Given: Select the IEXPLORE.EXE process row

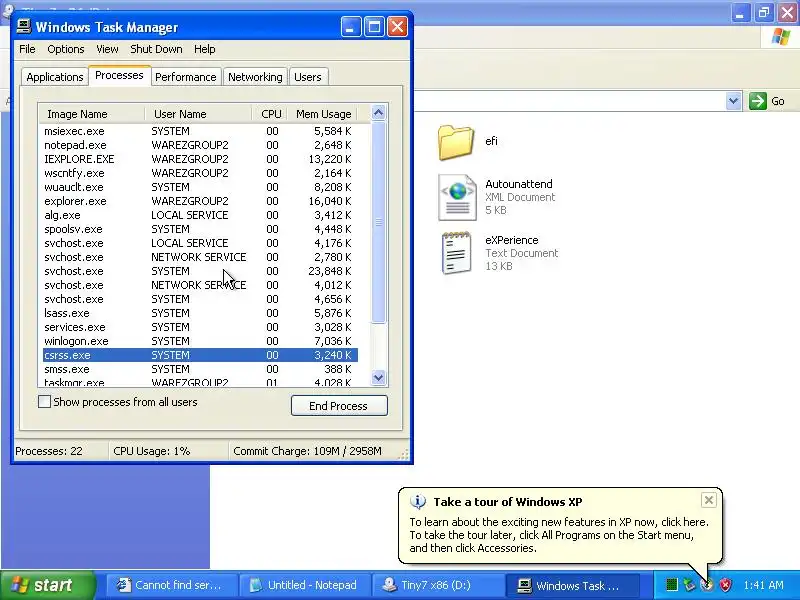Looking at the screenshot, I should pos(200,159).
